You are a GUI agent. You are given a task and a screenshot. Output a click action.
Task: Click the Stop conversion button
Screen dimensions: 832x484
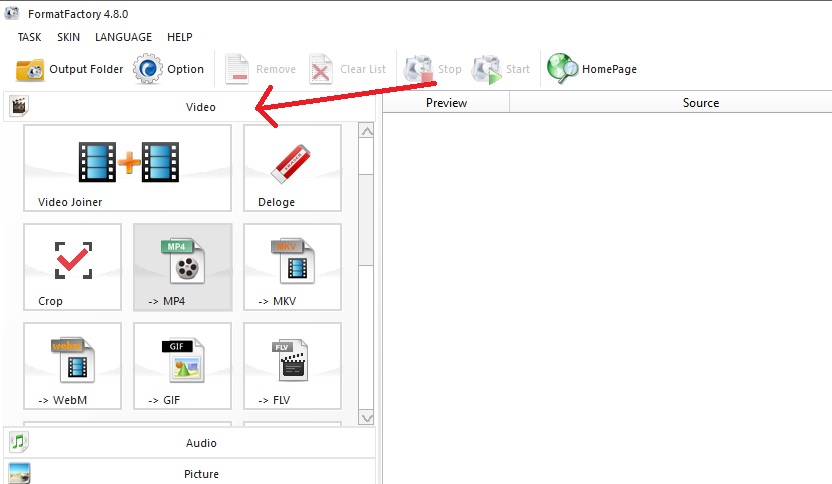point(432,69)
